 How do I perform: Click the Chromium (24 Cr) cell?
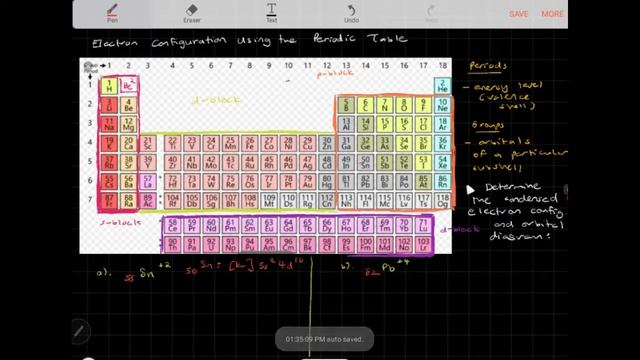coord(211,143)
